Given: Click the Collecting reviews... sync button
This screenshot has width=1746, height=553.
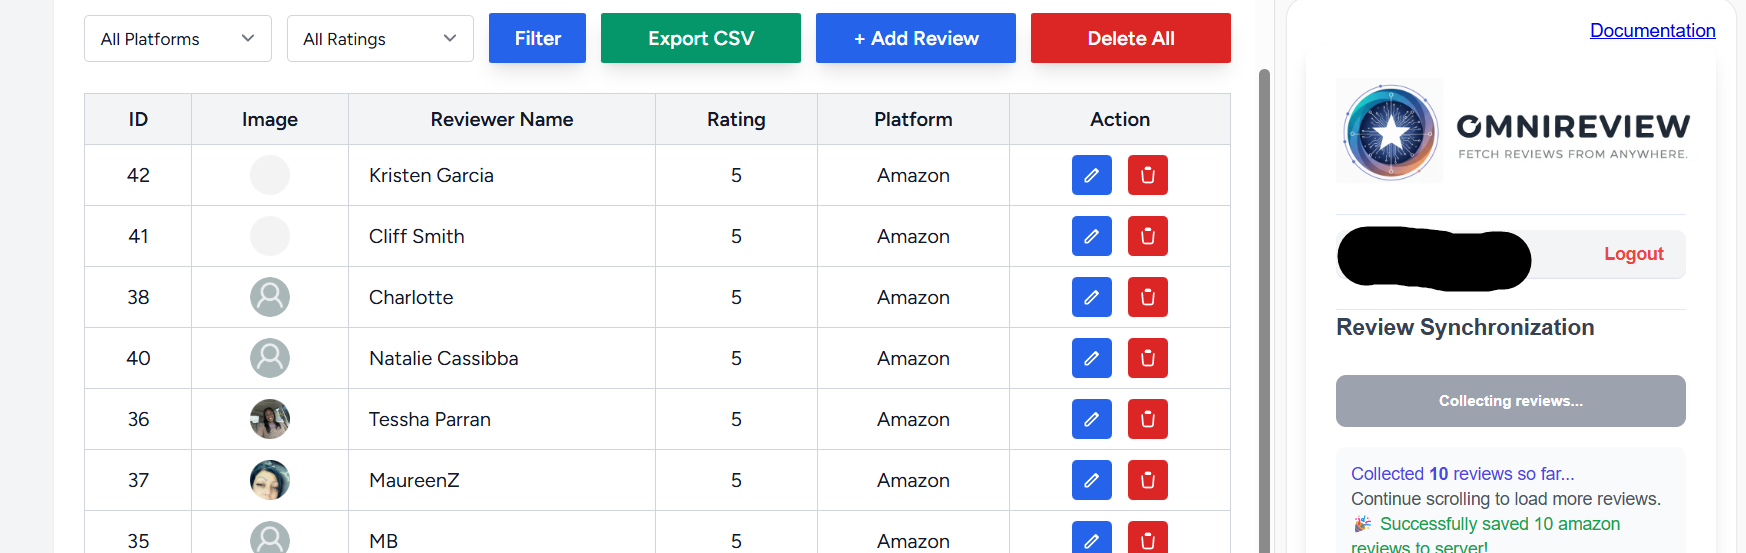Looking at the screenshot, I should pos(1510,401).
